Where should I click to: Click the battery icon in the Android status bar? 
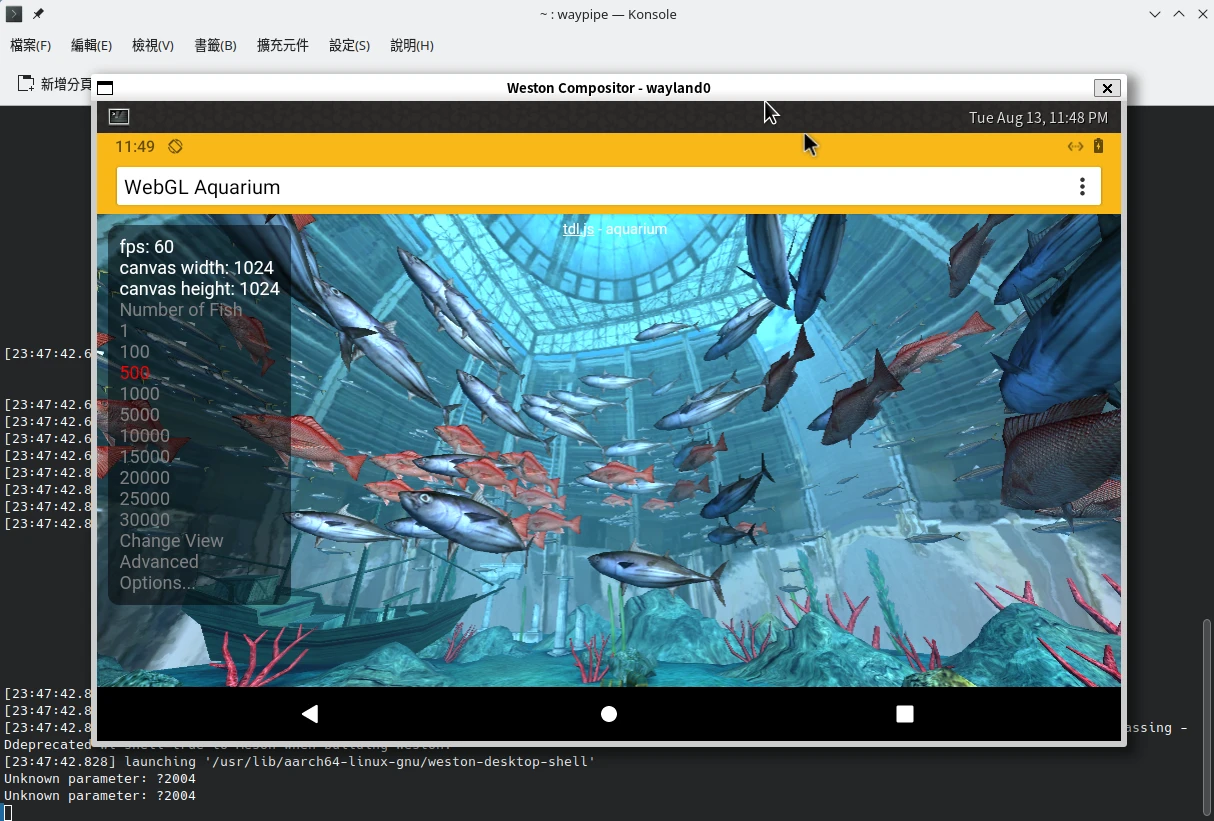[x=1098, y=147]
